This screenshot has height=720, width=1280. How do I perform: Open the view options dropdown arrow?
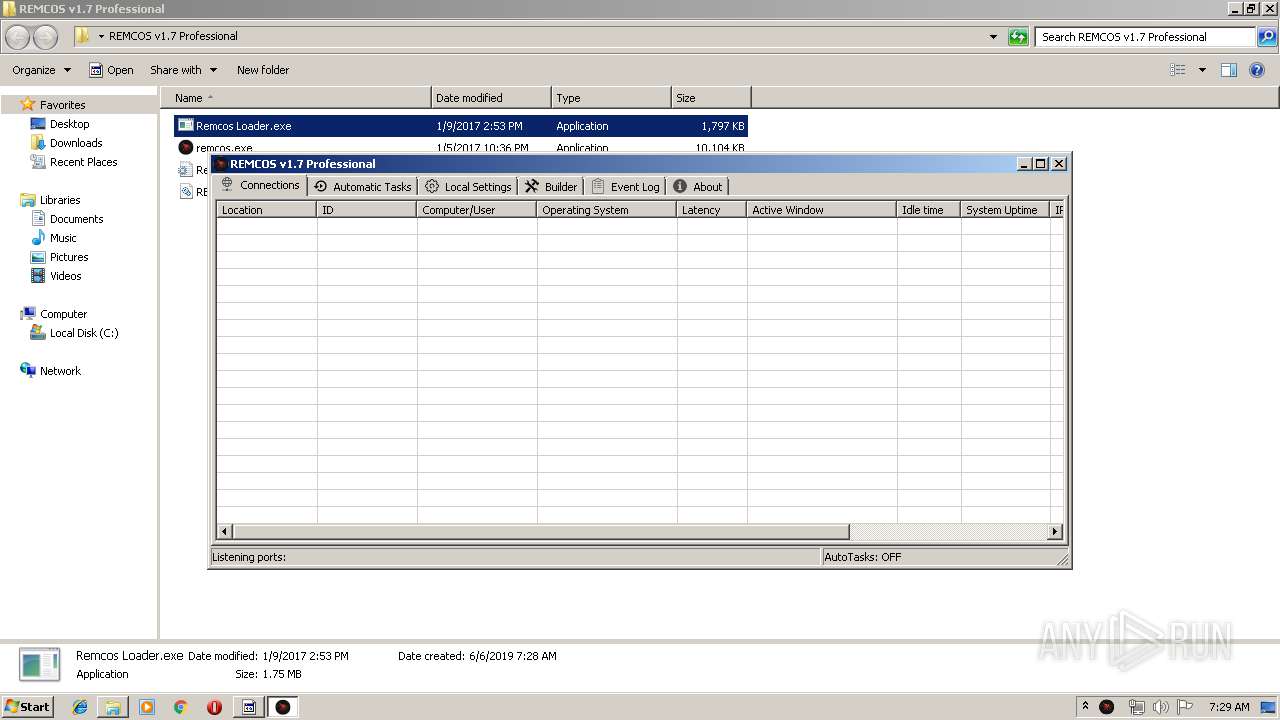(x=1202, y=70)
